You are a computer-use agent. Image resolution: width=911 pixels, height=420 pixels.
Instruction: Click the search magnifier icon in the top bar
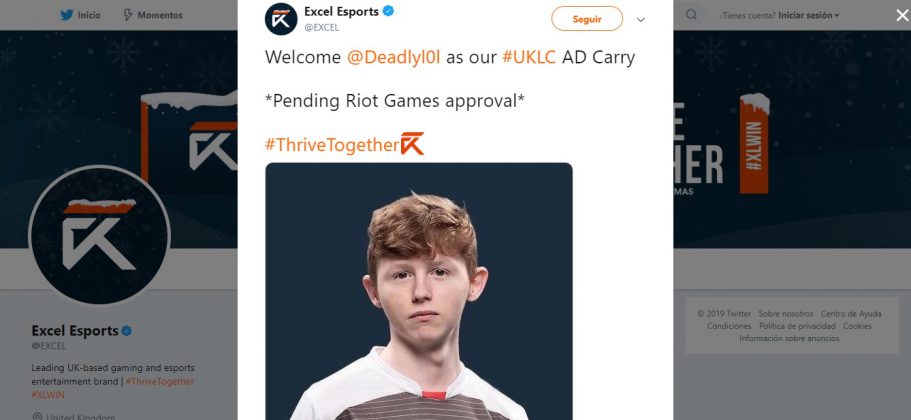coord(691,15)
